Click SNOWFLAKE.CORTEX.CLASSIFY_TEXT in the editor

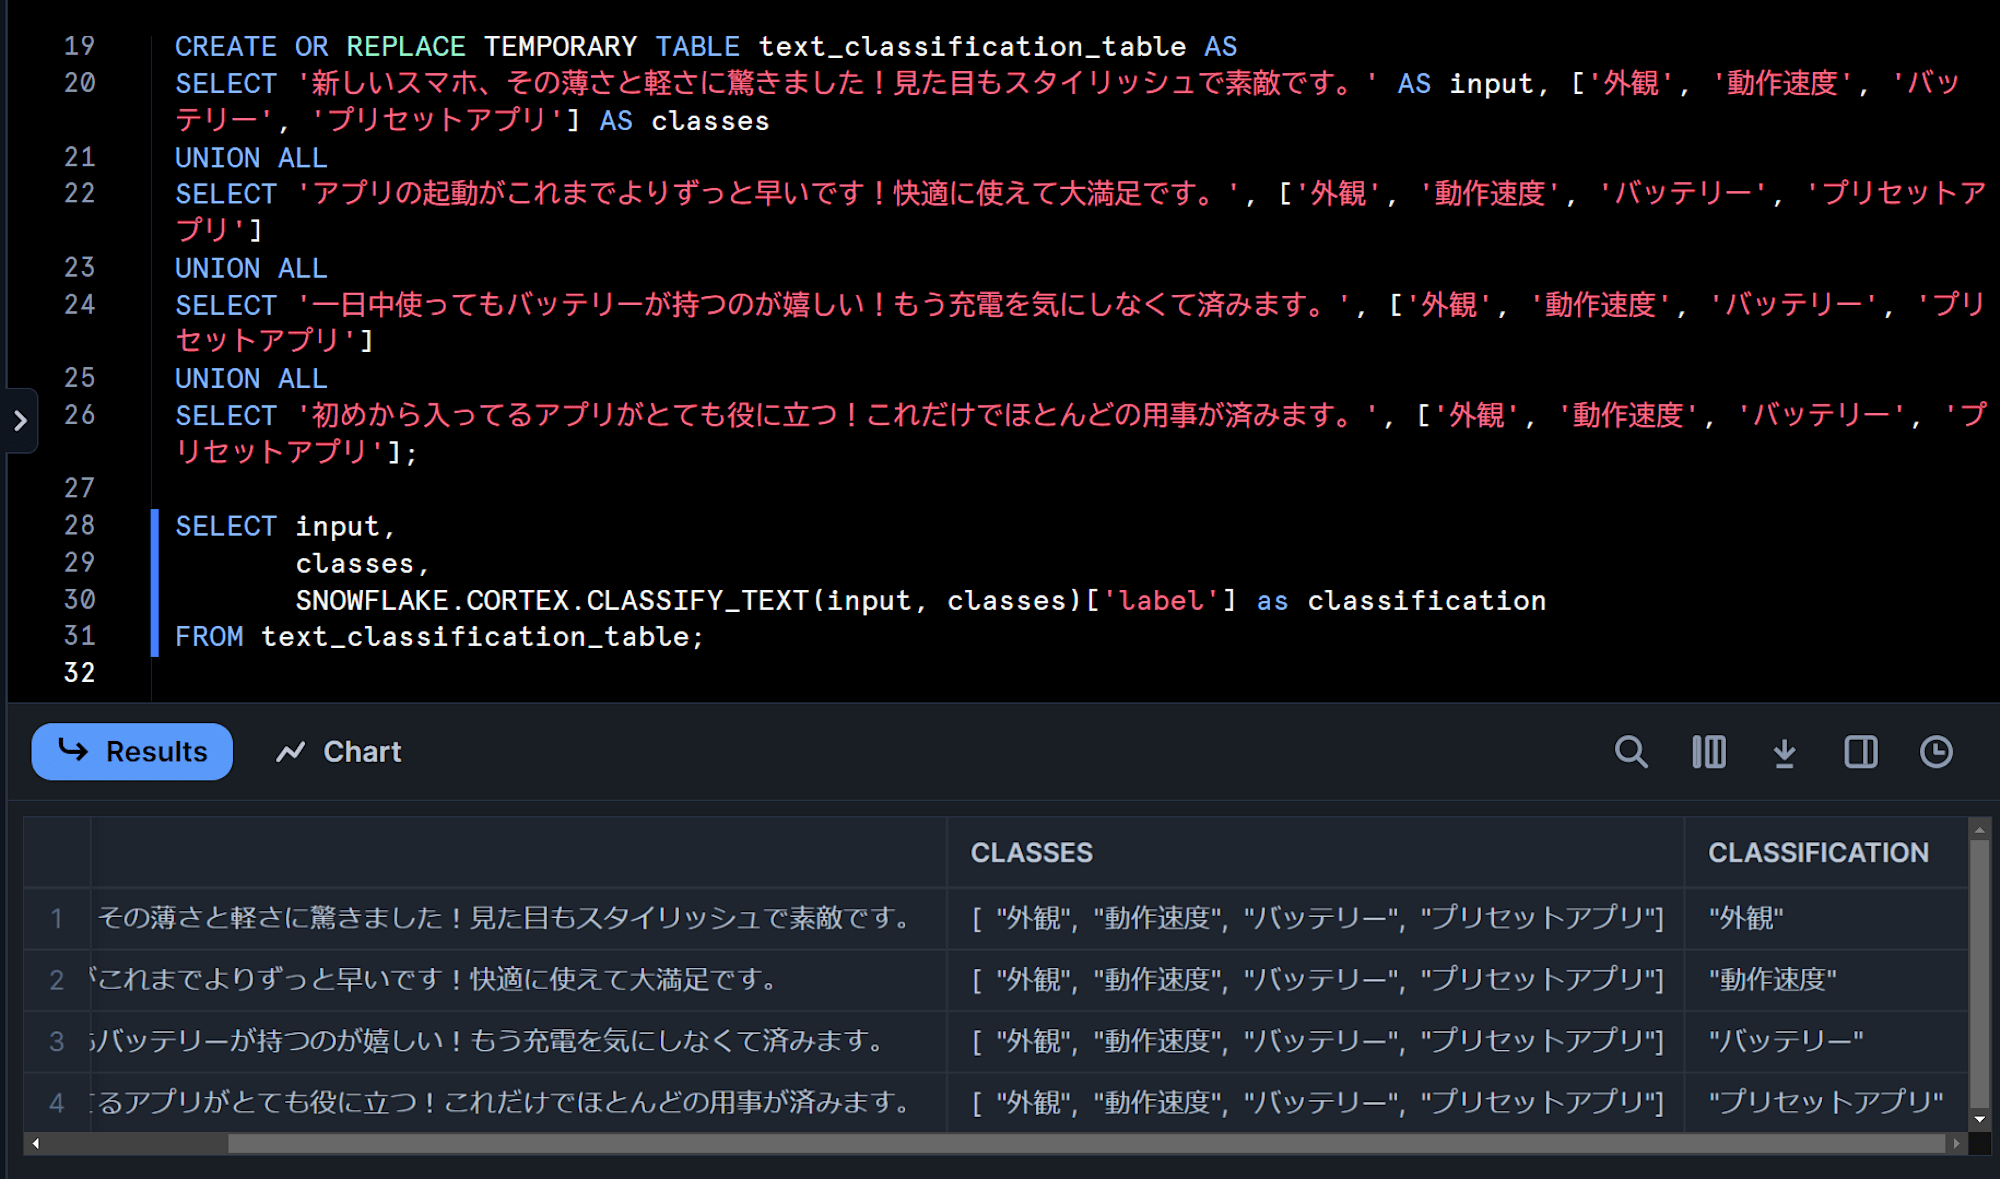553,600
